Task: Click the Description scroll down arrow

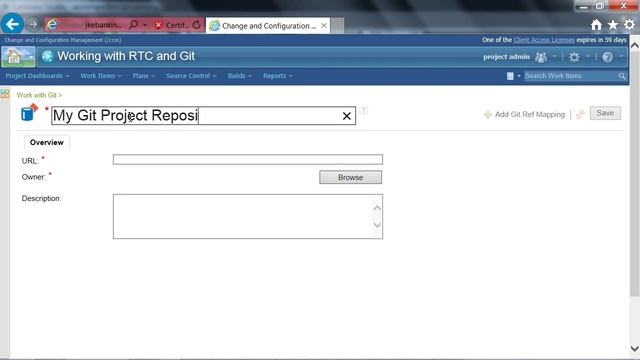Action: [x=377, y=224]
